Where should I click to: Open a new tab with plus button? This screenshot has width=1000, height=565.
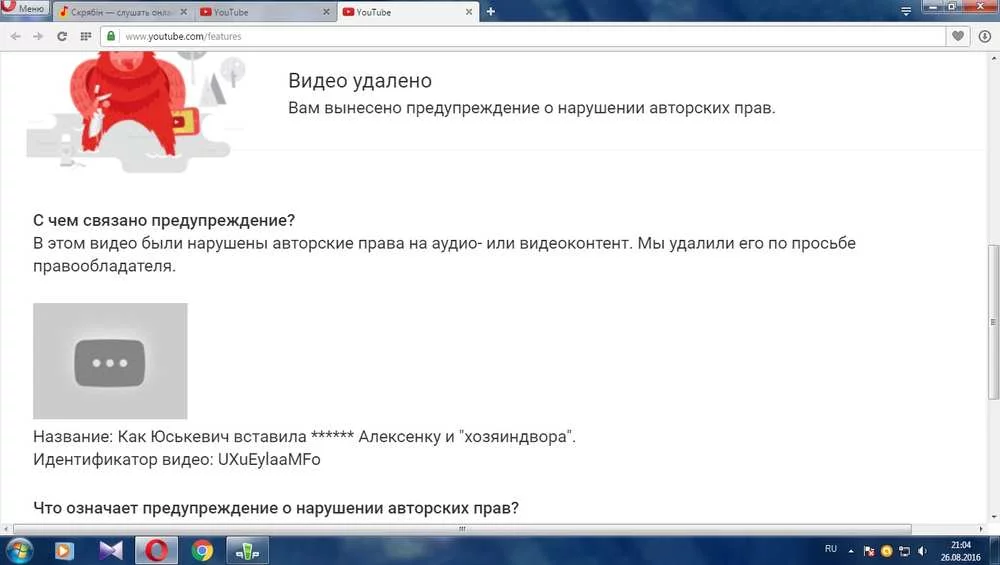click(x=490, y=11)
